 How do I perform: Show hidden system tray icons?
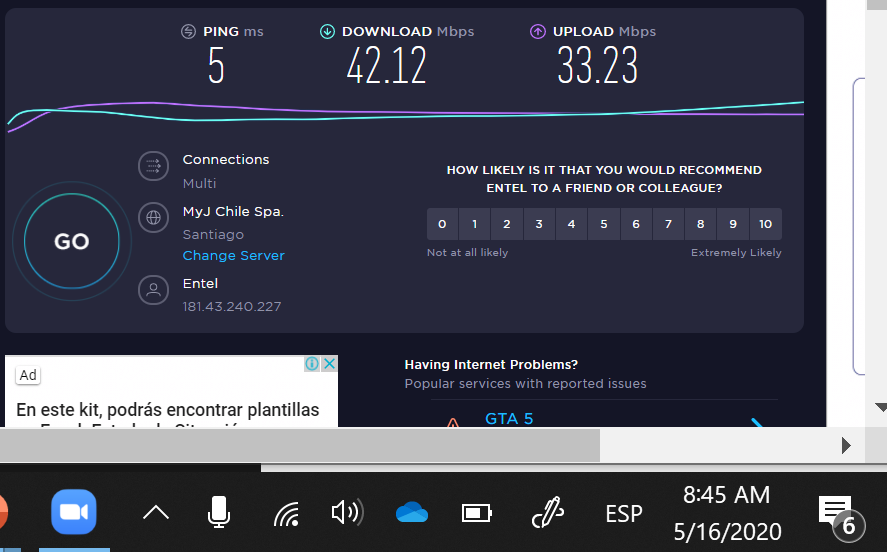156,513
